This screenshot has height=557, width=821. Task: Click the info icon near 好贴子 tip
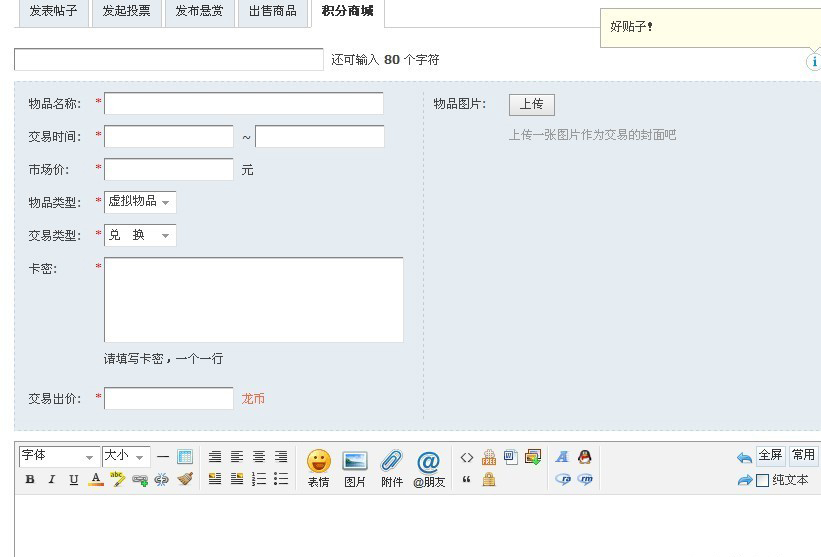tap(814, 62)
